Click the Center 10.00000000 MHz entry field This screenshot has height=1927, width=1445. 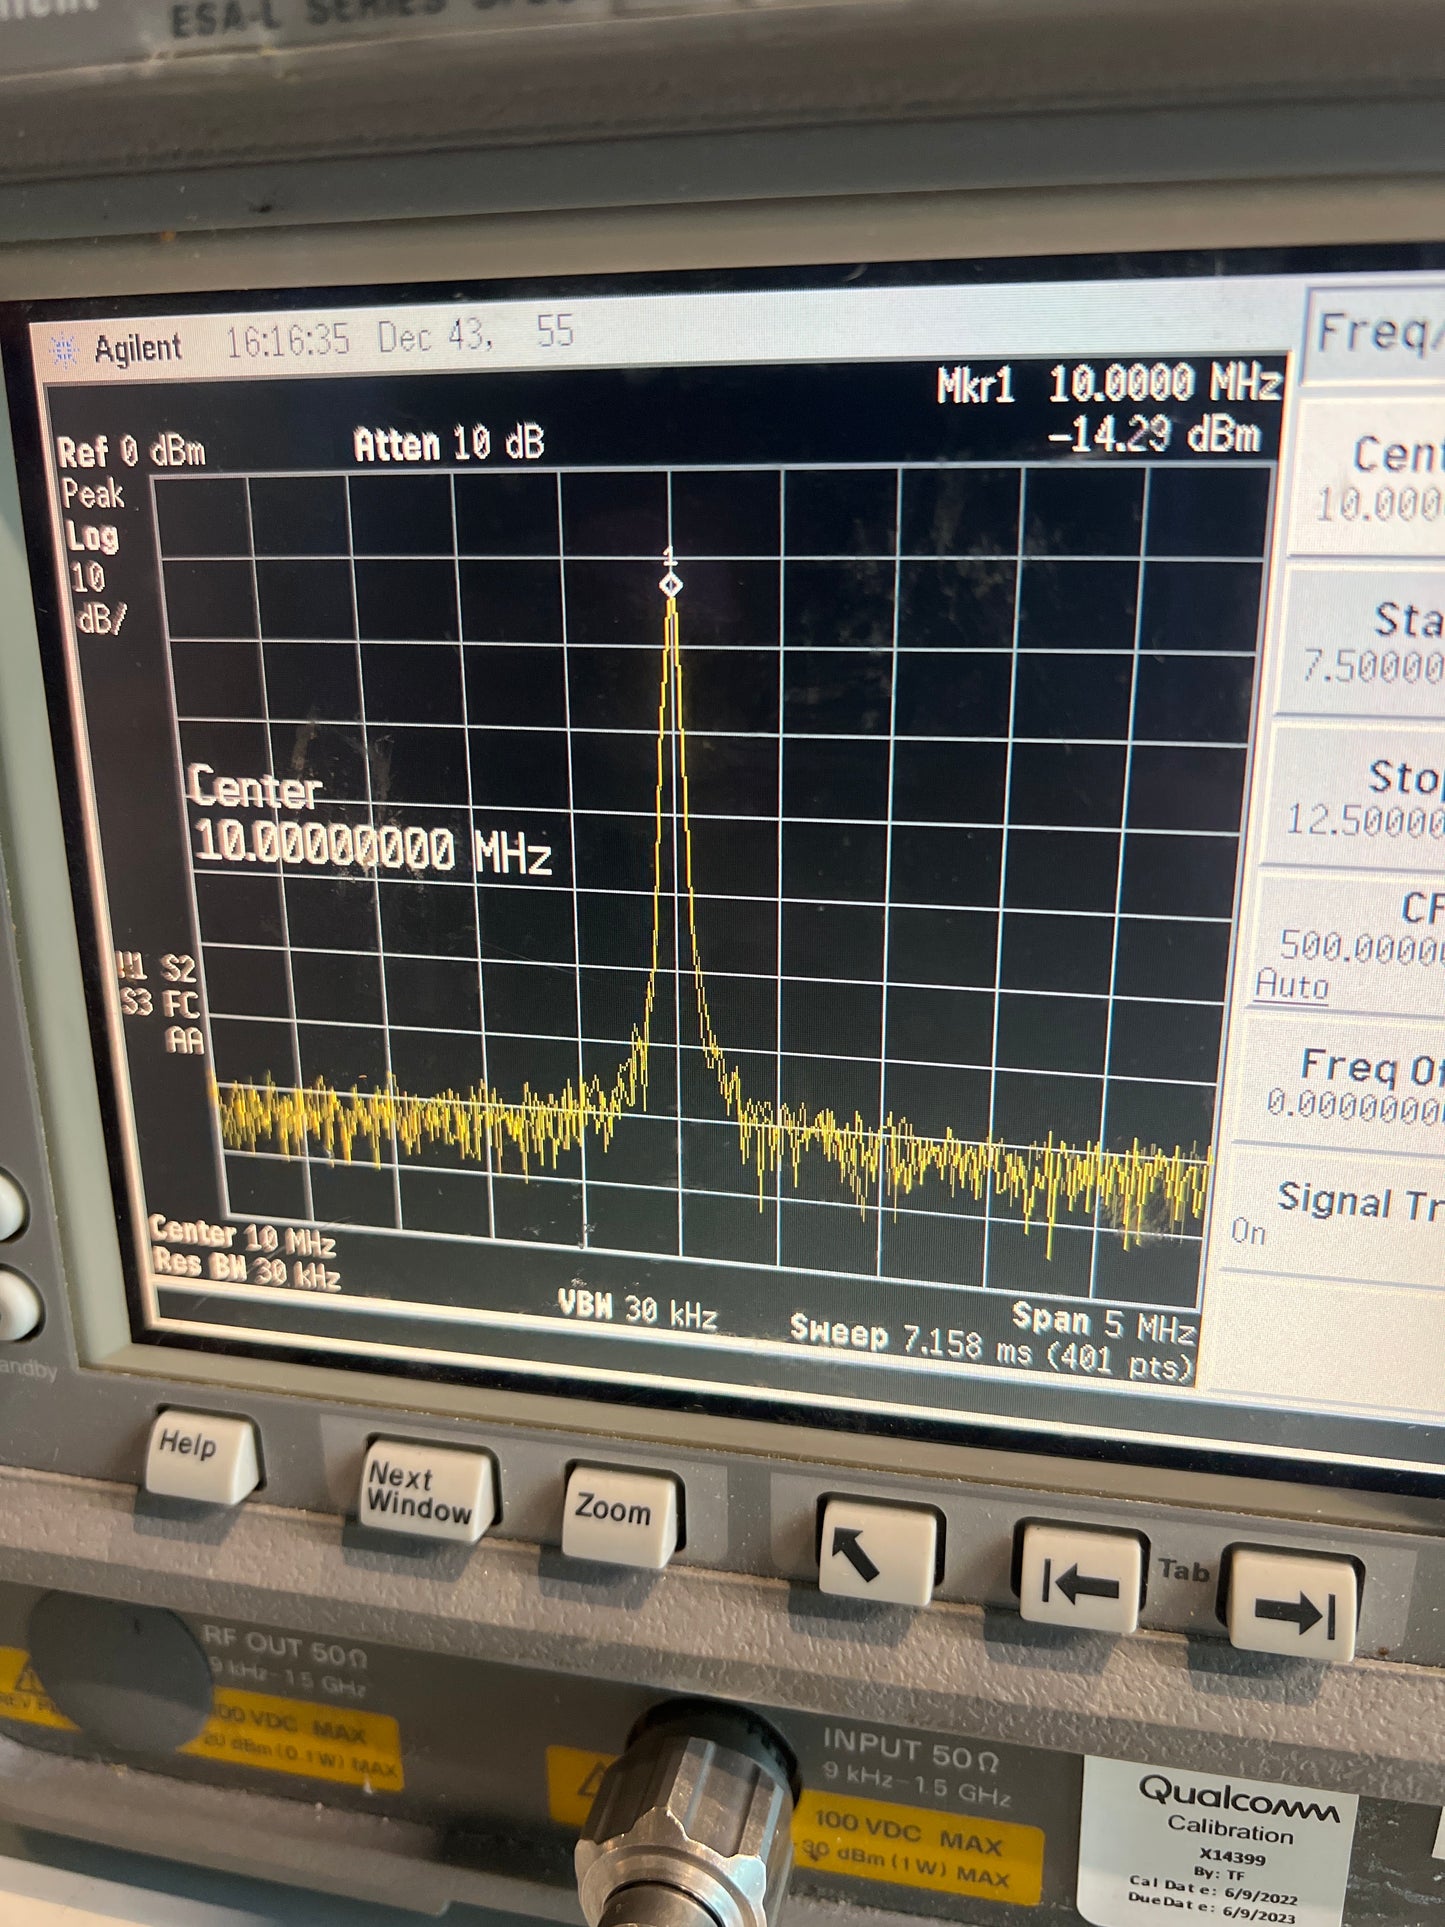pos(370,822)
